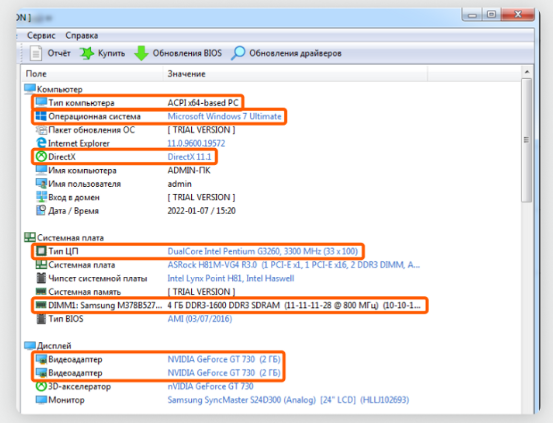Select the admin user name value
The width and height of the screenshot is (553, 423).
(180, 184)
